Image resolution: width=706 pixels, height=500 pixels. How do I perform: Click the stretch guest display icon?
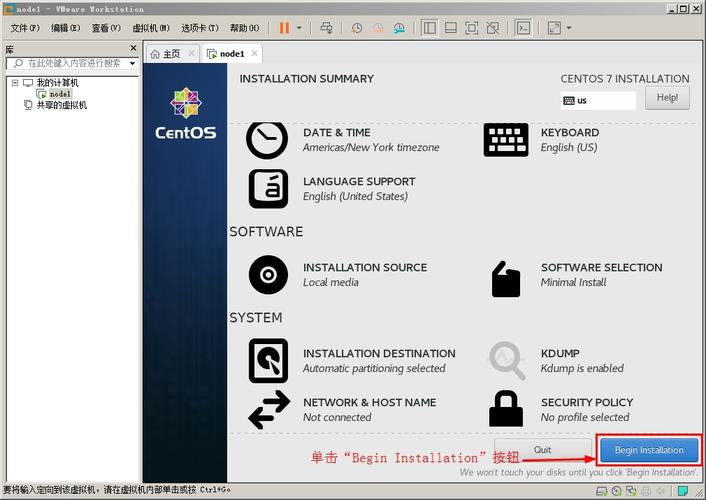[554, 28]
